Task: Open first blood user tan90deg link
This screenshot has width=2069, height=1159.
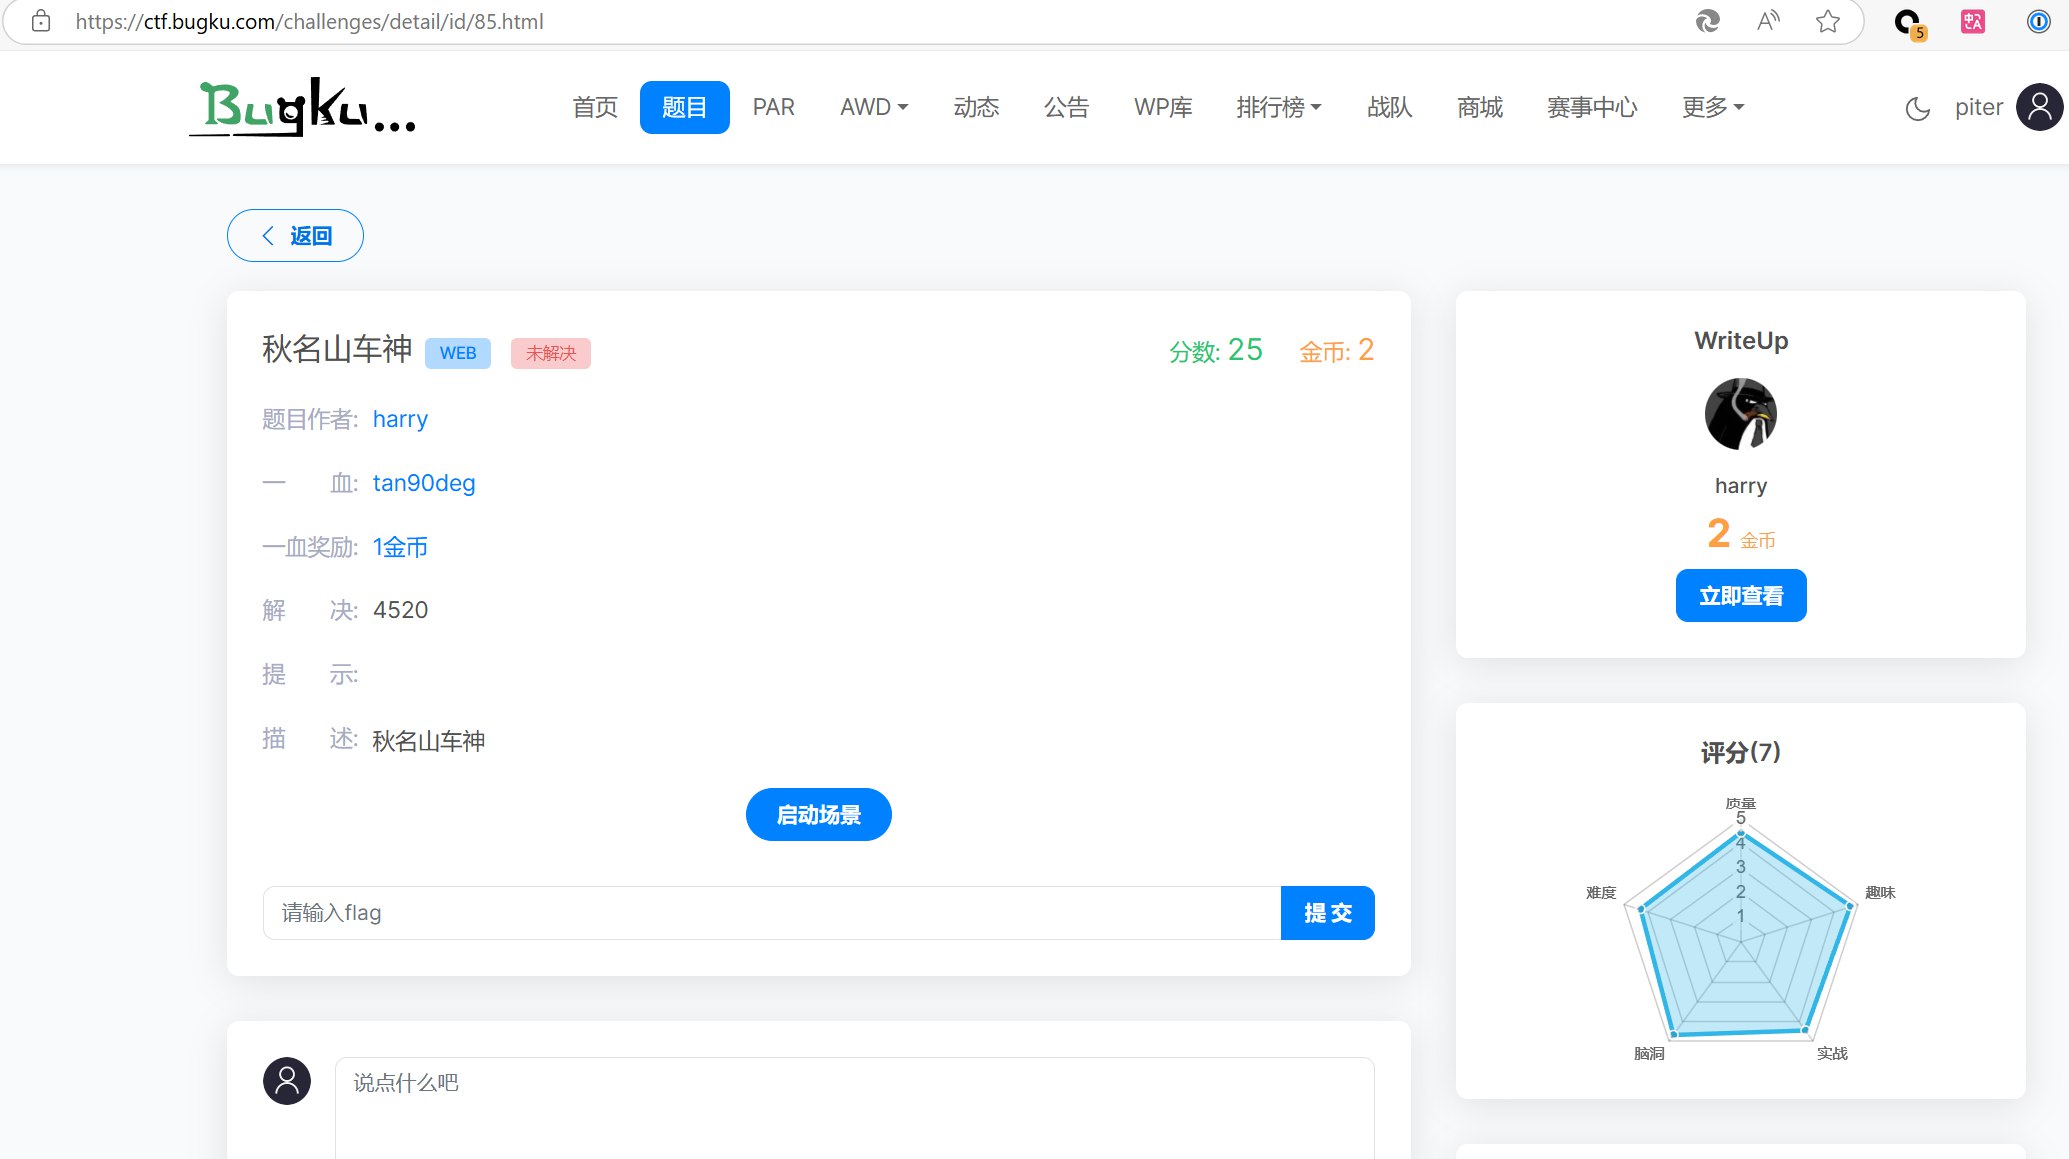Action: click(424, 483)
